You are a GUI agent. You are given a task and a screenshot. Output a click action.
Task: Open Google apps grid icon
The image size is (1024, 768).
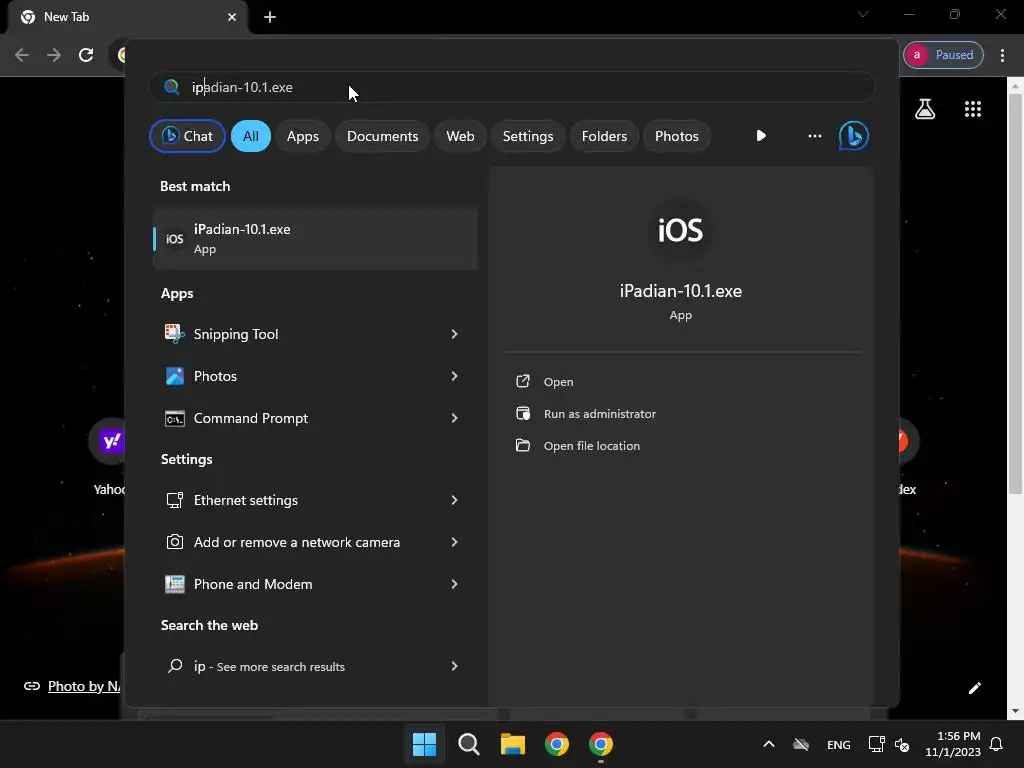(973, 109)
